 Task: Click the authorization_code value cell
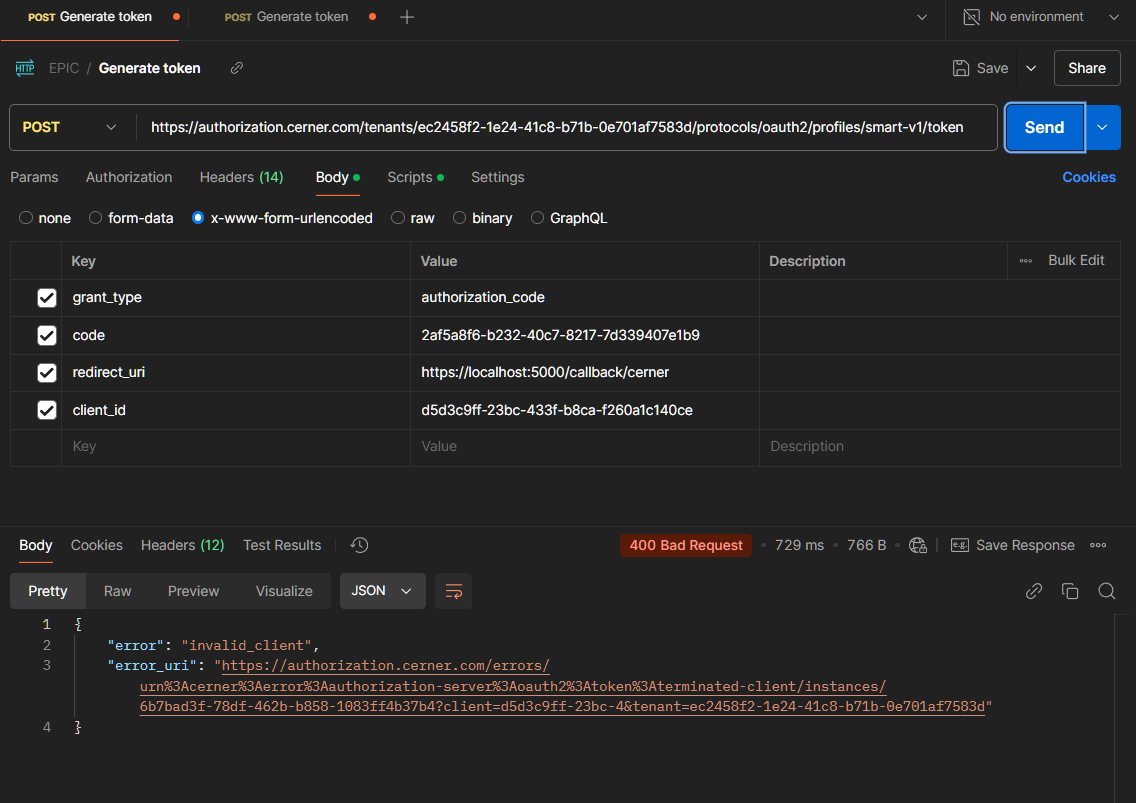(x=585, y=298)
